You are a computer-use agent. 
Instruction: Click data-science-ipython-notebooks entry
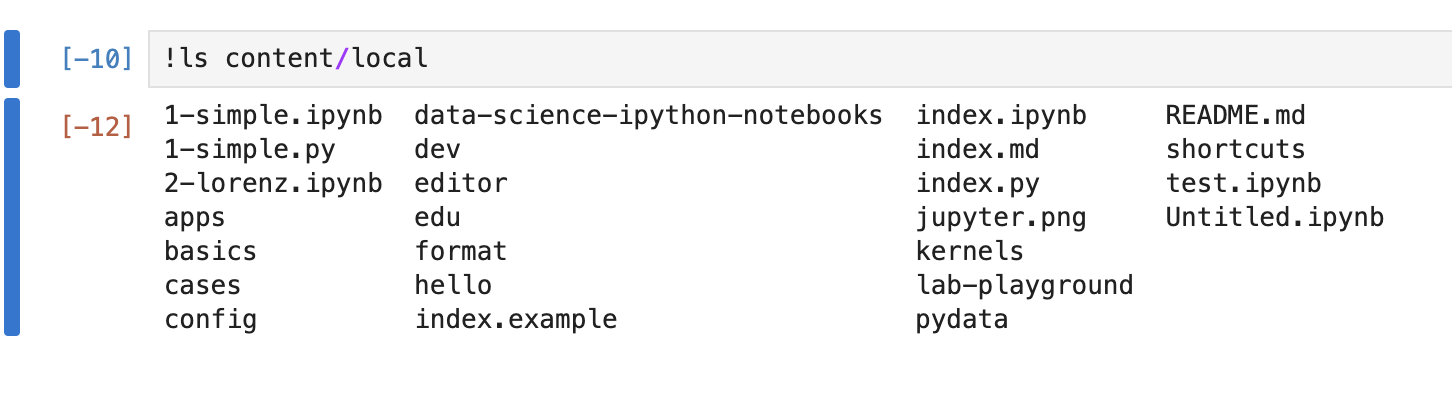point(648,116)
